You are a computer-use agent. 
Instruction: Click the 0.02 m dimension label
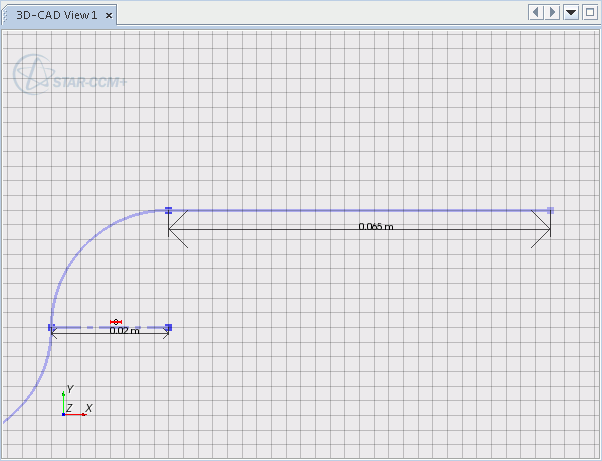(123, 331)
